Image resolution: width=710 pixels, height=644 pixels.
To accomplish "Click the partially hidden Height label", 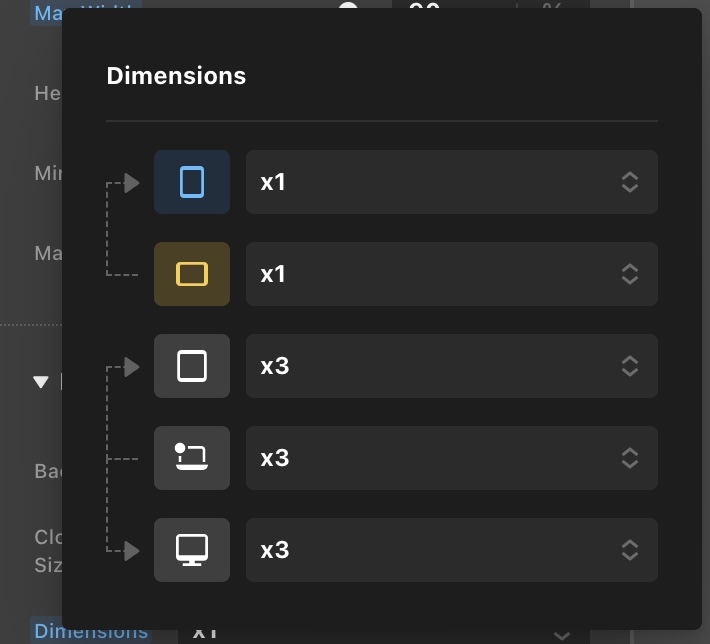I will coord(48,93).
